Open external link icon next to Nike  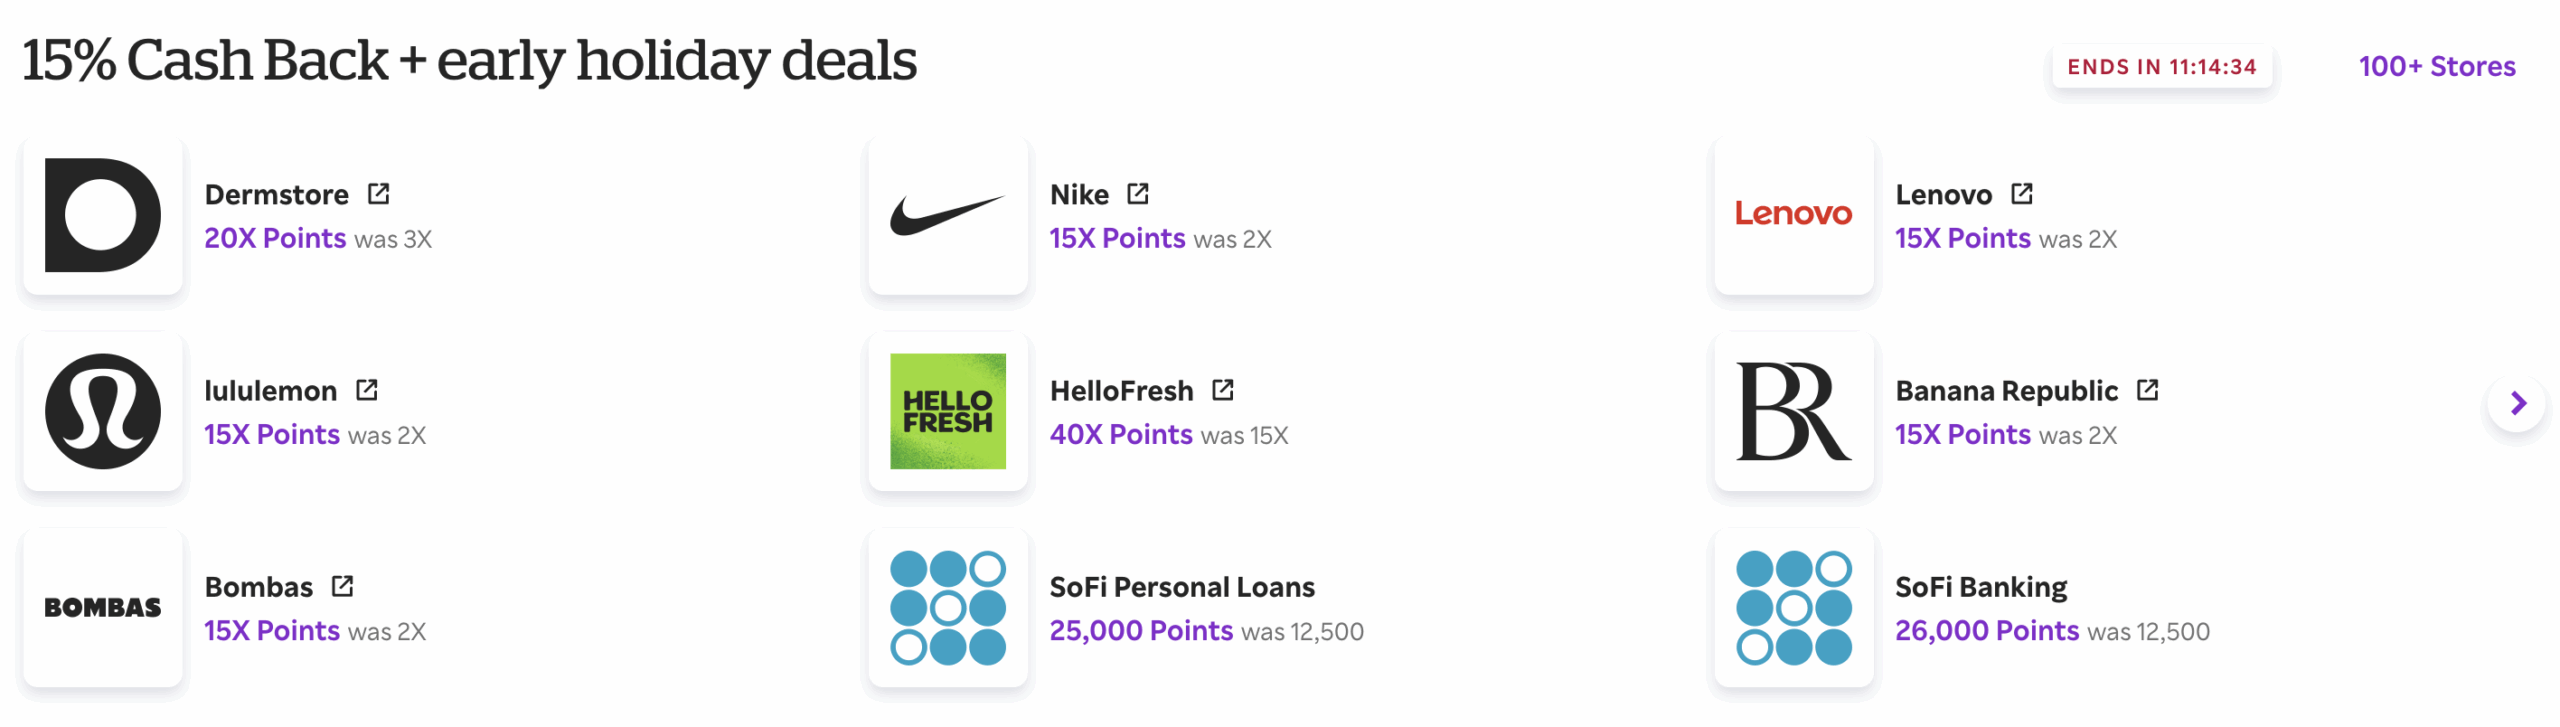click(x=1137, y=193)
